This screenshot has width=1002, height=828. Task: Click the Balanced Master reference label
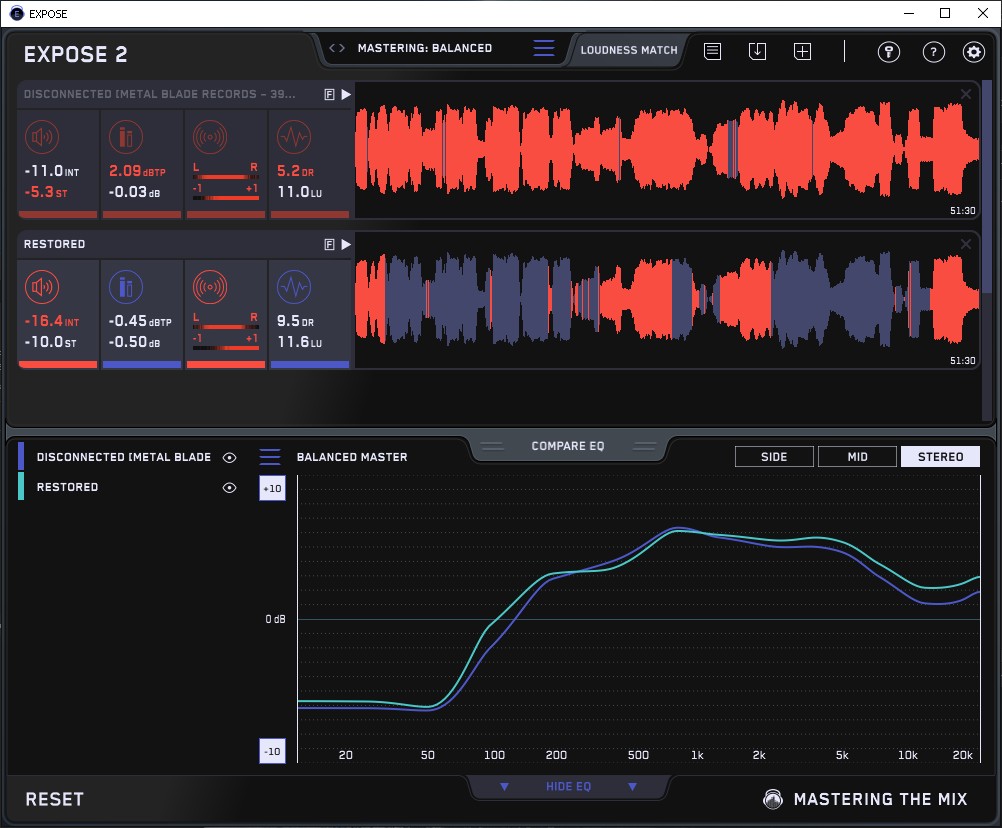pos(352,457)
